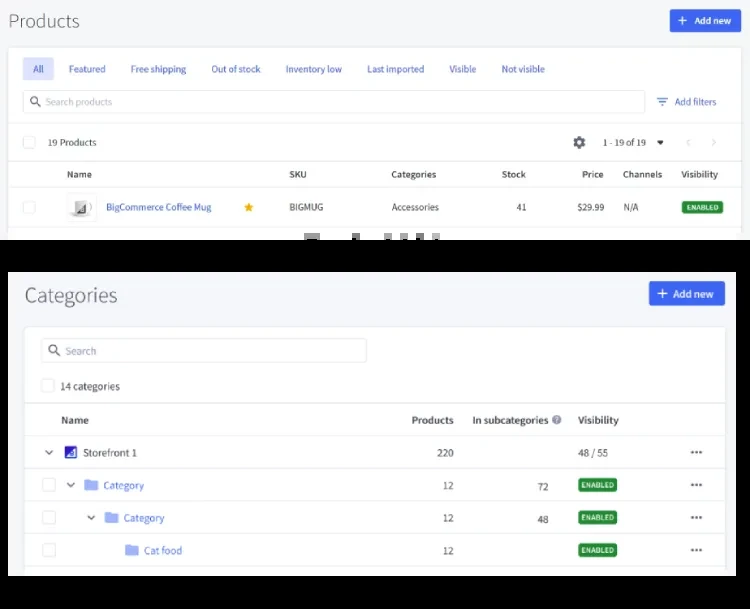Click the Channels column header
Screen dimensions: 750x609
(x=642, y=174)
